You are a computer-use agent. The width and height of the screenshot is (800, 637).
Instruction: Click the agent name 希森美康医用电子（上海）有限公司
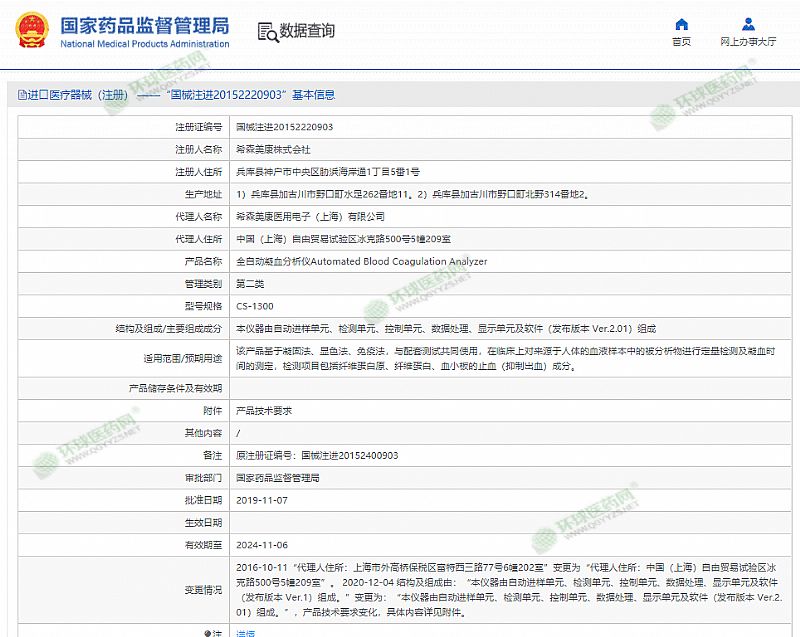click(310, 216)
